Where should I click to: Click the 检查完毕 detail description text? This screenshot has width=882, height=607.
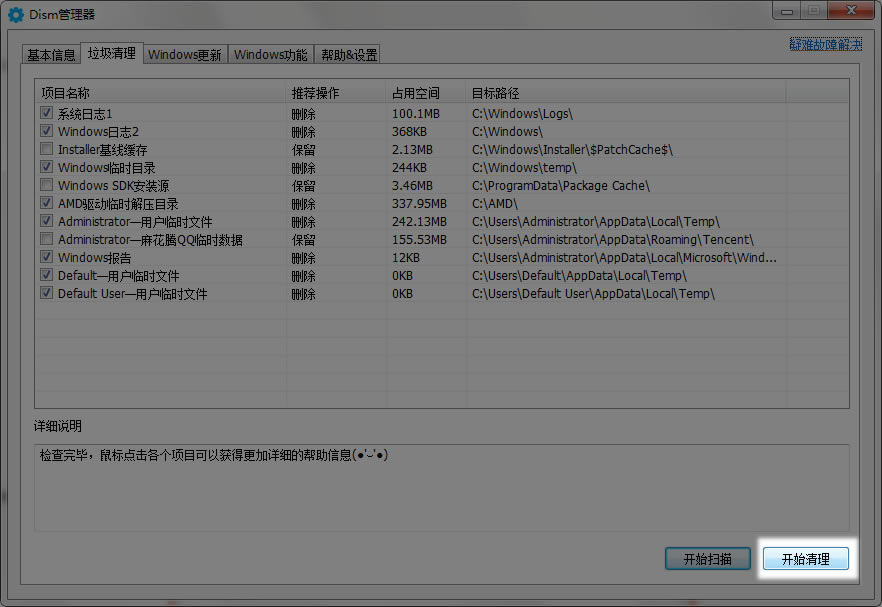point(214,455)
